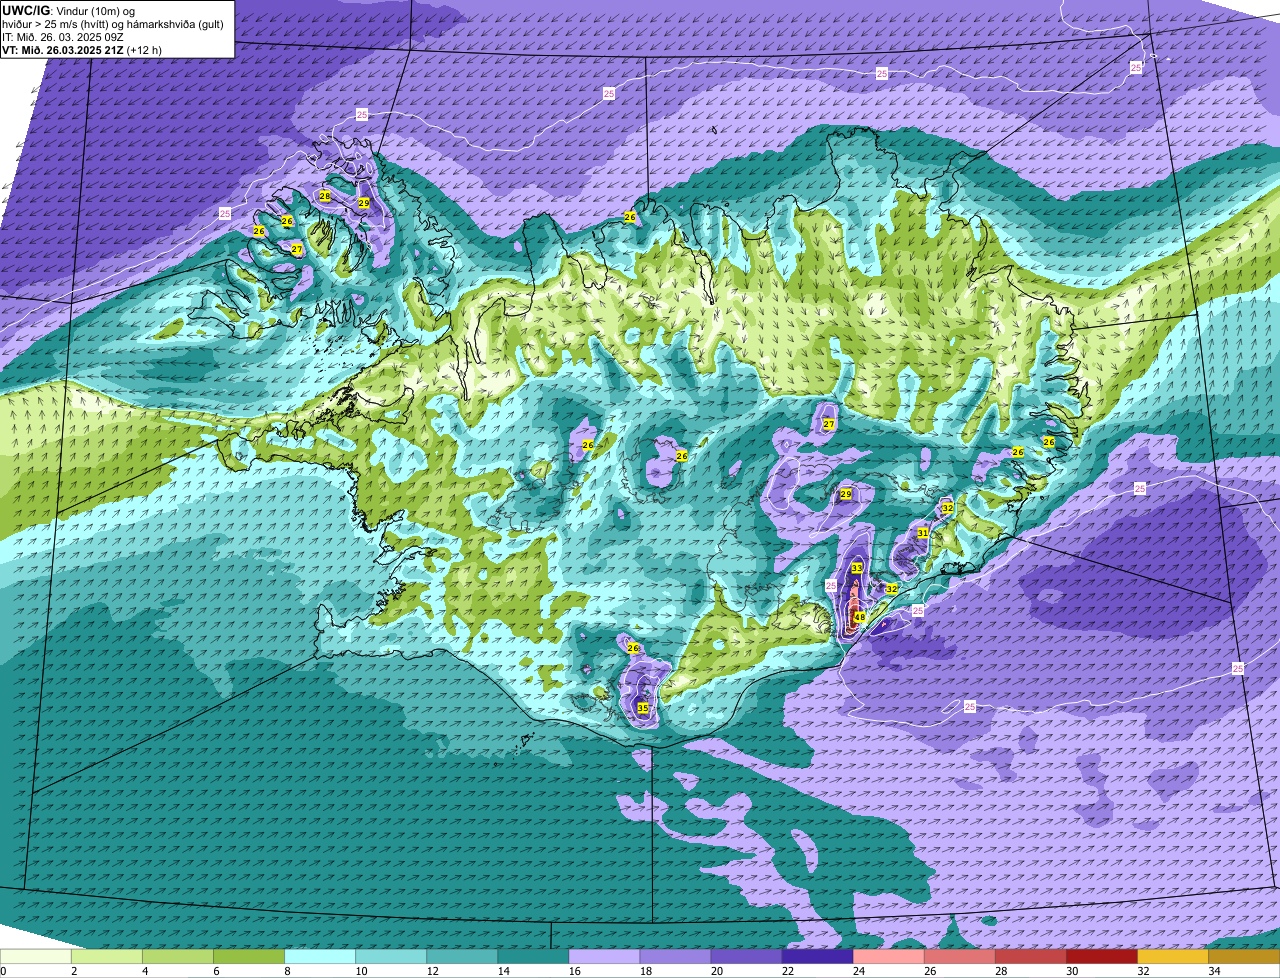1280x978 pixels.
Task: Click the legend scale number '30'
Action: pyautogui.click(x=1071, y=971)
